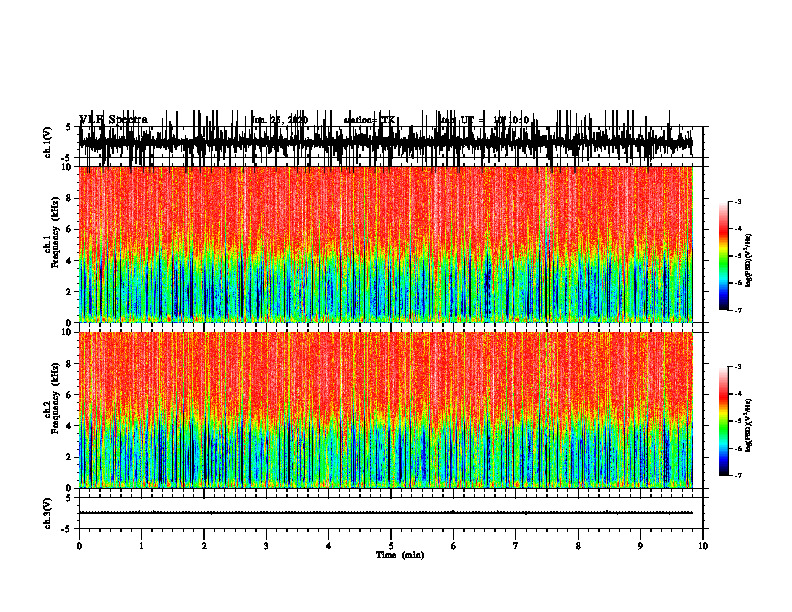Click the Jan 25, 2020 date text

[x=279, y=120]
